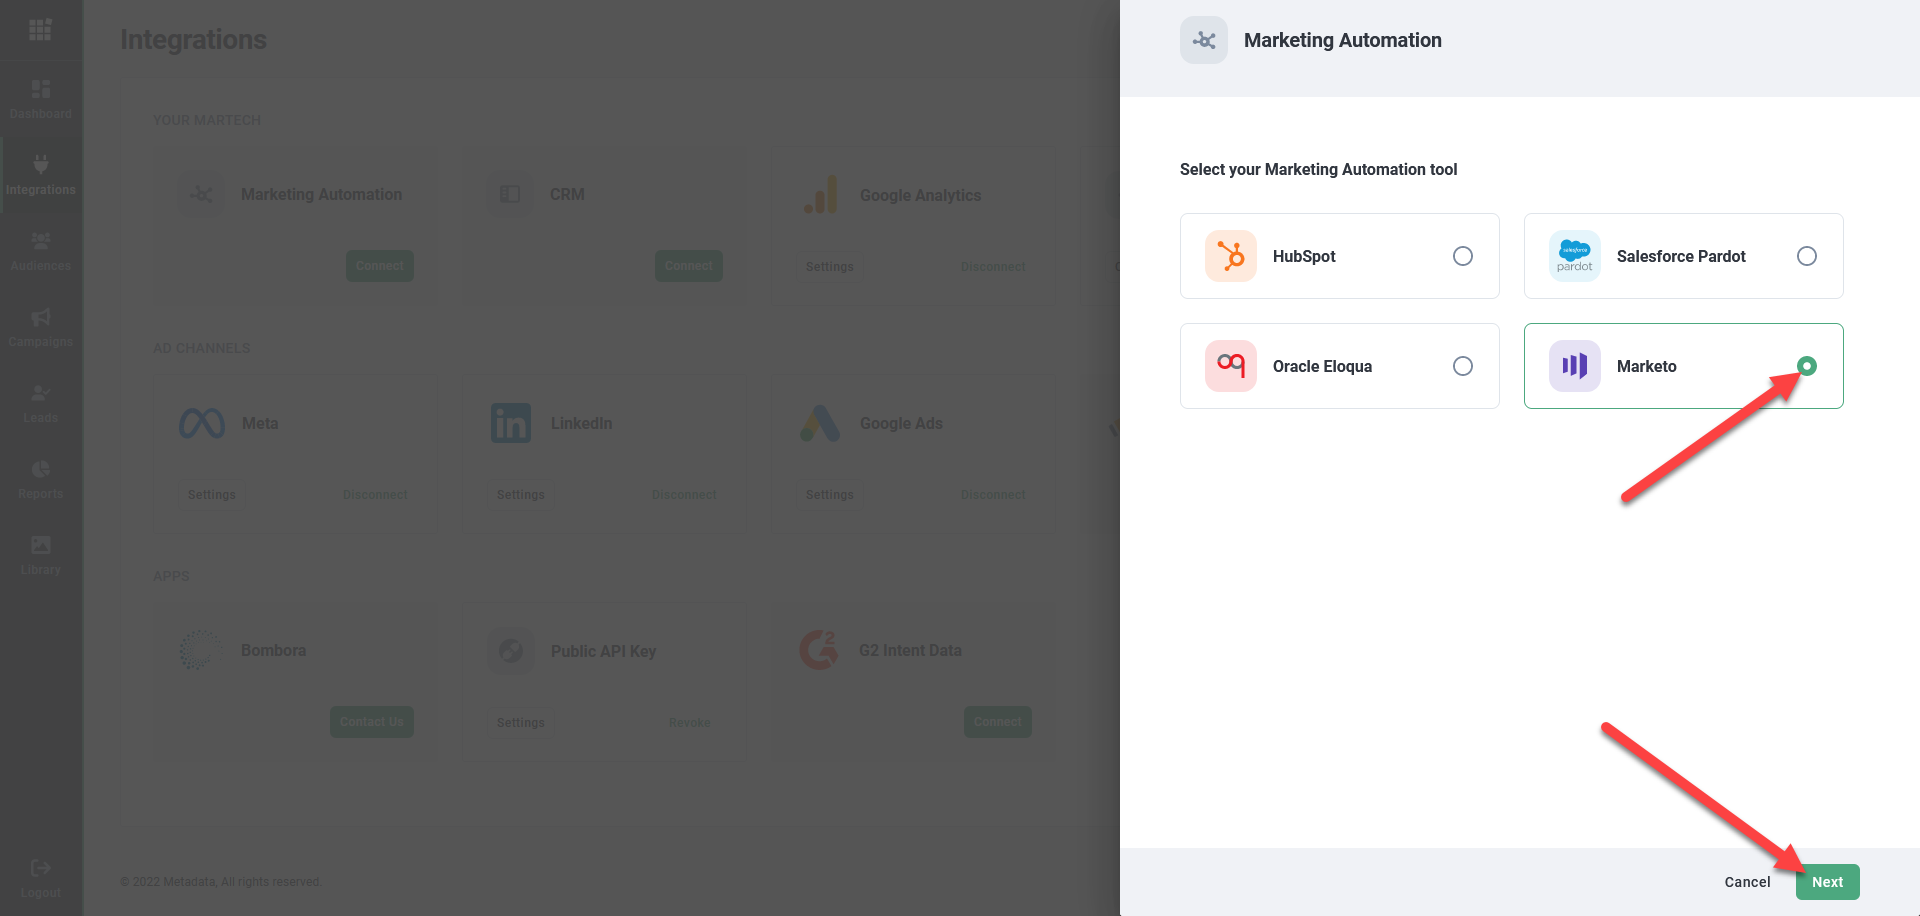Click the selected Marketo radio button
This screenshot has width=1920, height=916.
(x=1806, y=366)
